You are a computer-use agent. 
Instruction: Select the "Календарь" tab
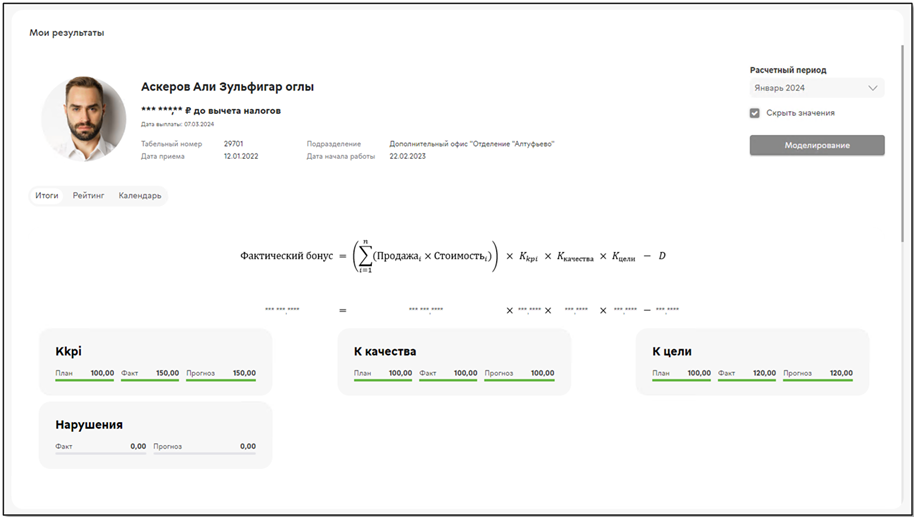[140, 196]
